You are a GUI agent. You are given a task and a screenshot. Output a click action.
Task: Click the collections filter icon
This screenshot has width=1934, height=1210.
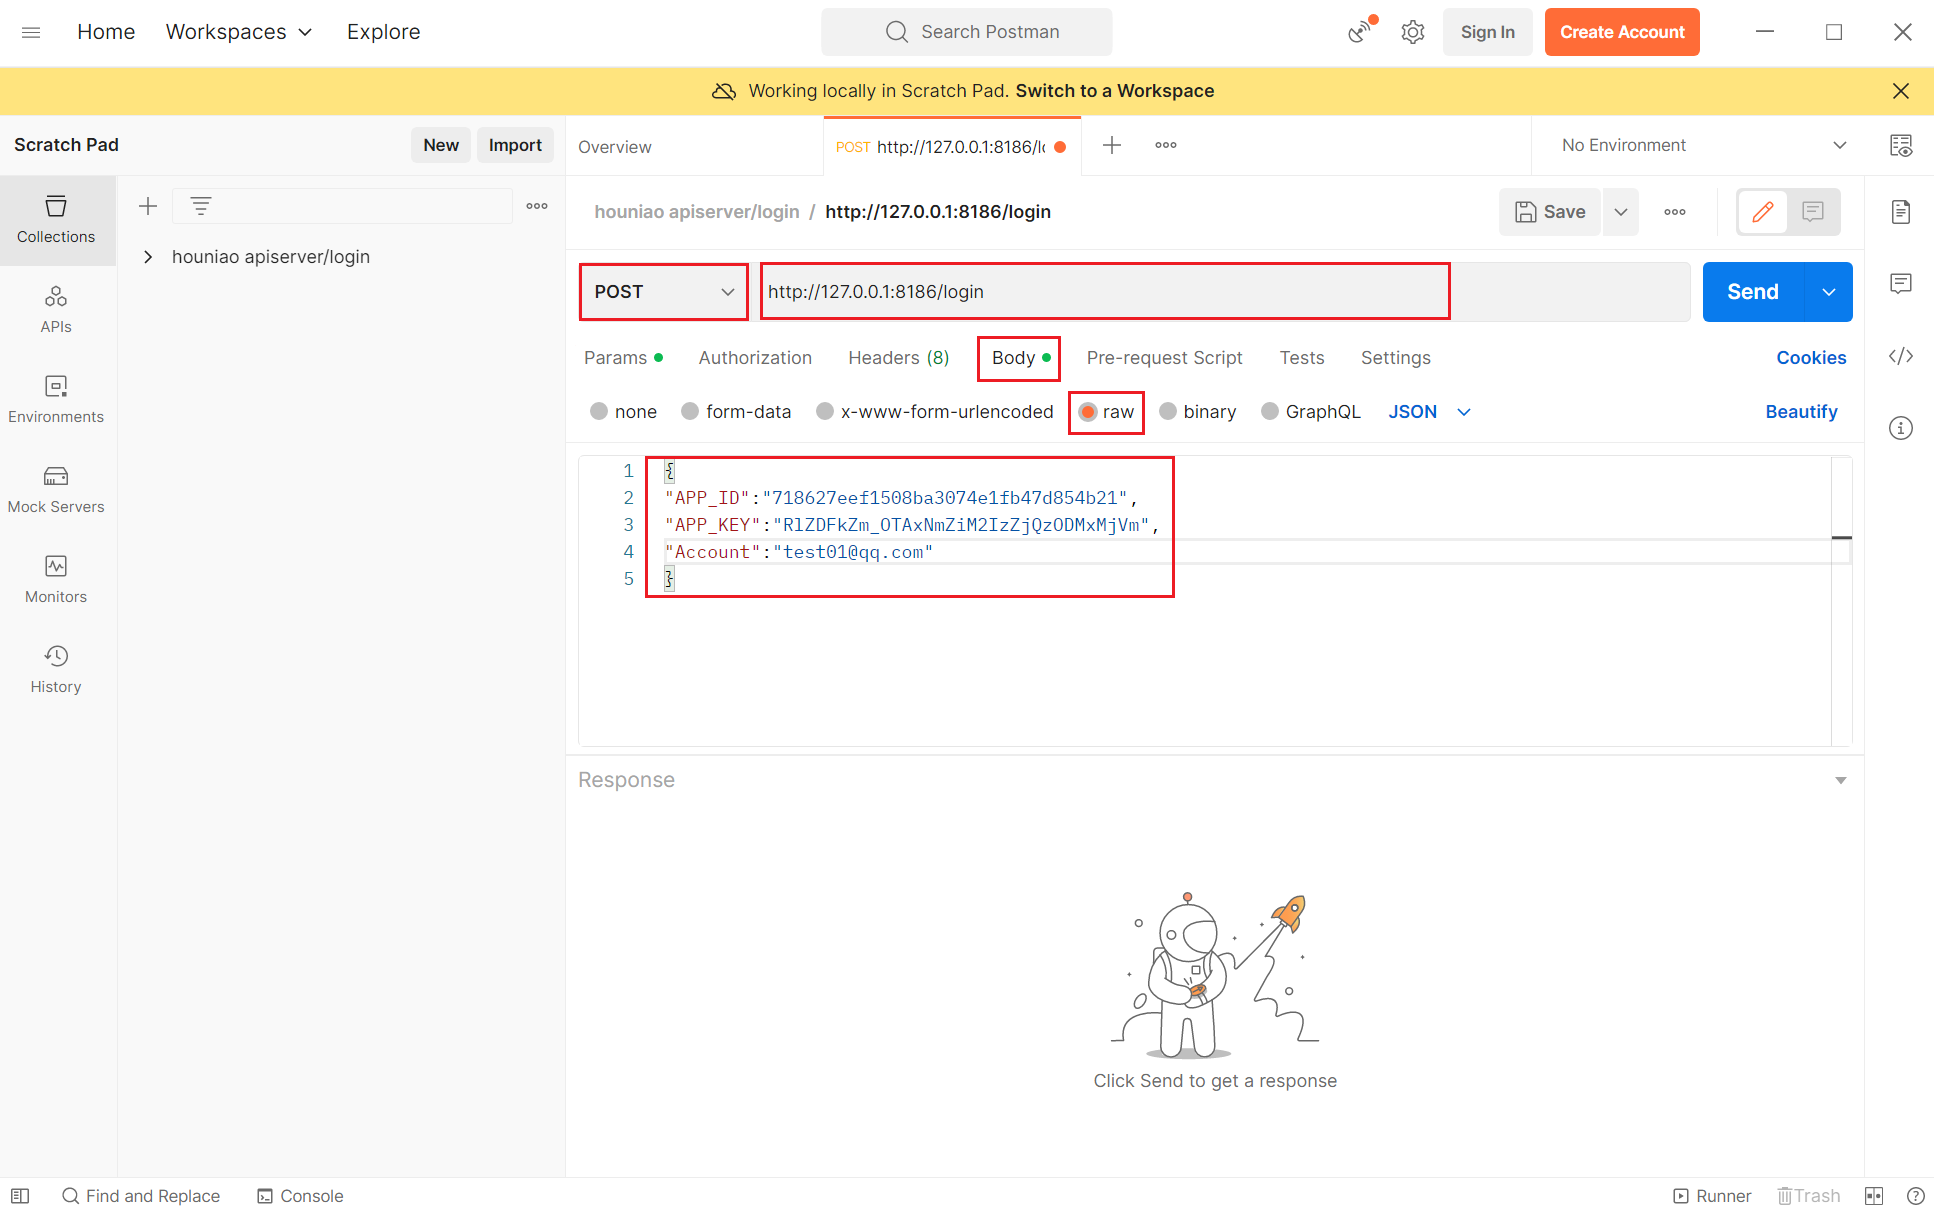[x=201, y=206]
